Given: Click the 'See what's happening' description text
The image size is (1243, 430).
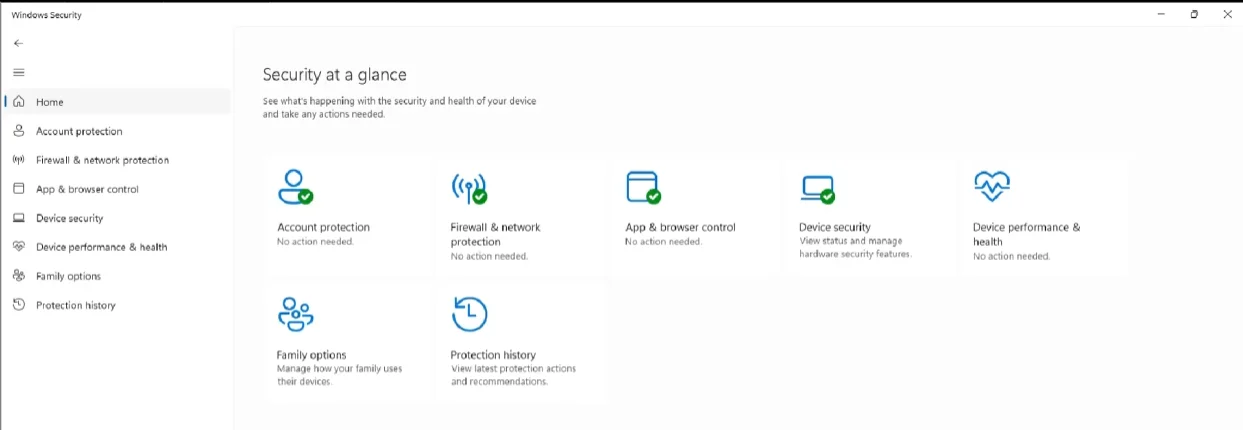Looking at the screenshot, I should 399,108.
